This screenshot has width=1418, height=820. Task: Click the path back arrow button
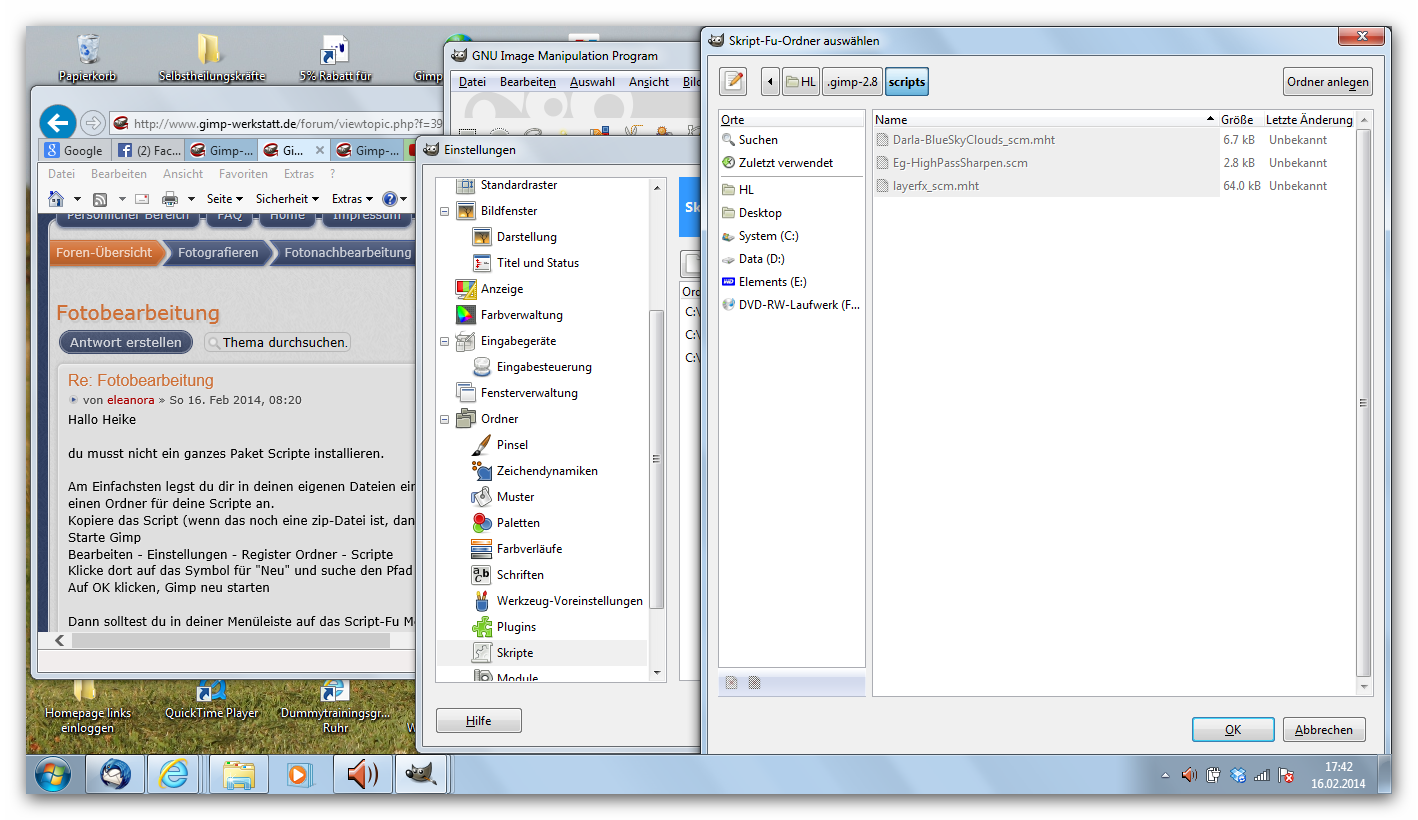coord(770,82)
